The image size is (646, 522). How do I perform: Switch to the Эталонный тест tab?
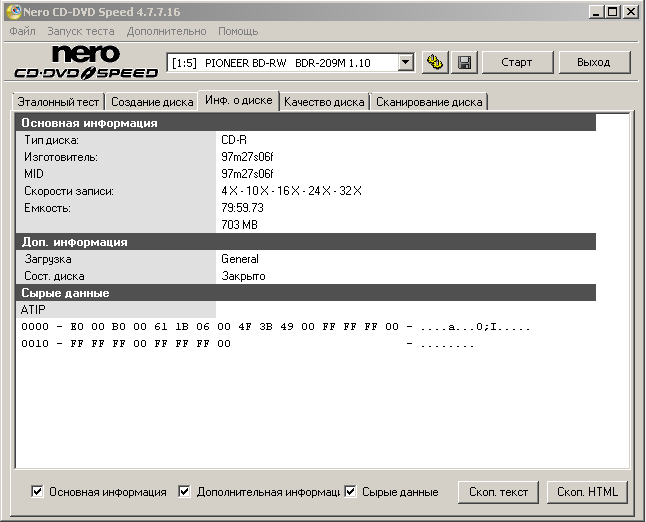pos(58,102)
